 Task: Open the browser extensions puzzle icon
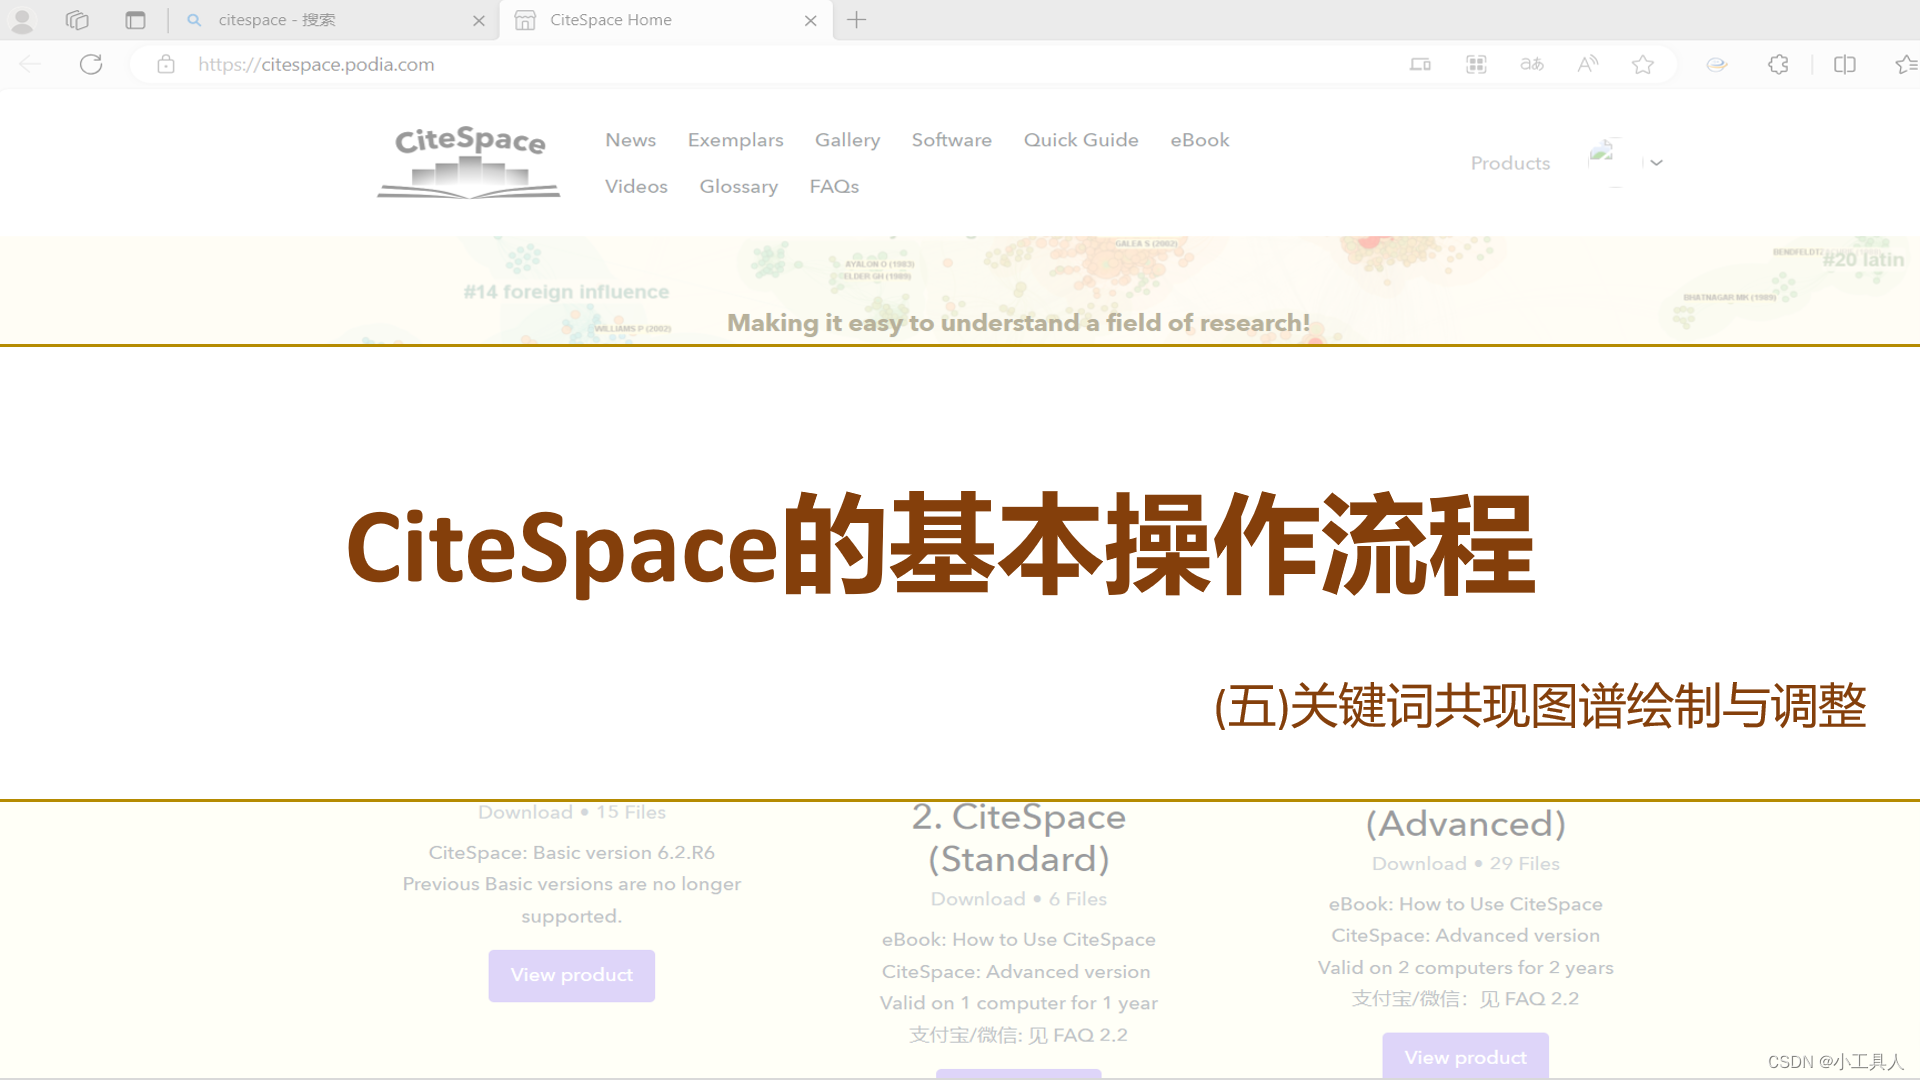click(1778, 65)
